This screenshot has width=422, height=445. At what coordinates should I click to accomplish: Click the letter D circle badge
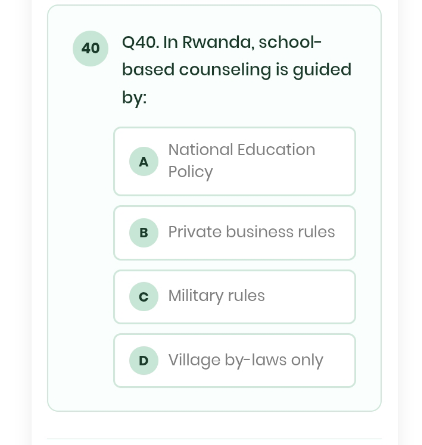tap(144, 360)
